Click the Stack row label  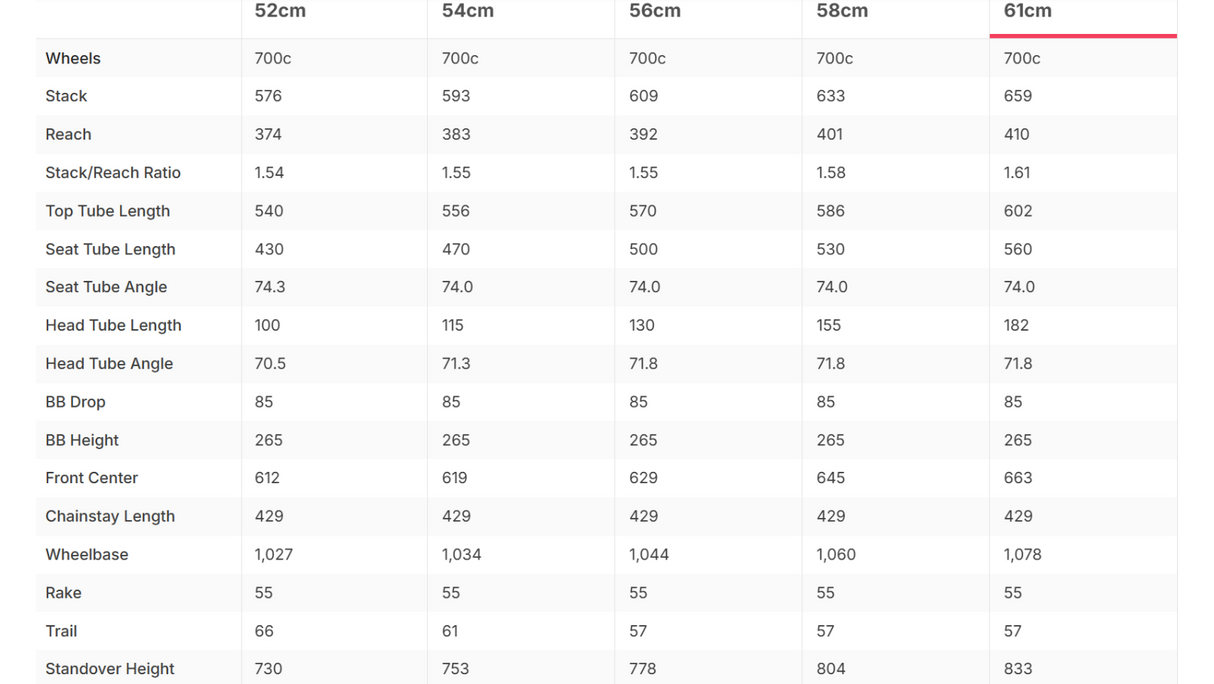[66, 96]
